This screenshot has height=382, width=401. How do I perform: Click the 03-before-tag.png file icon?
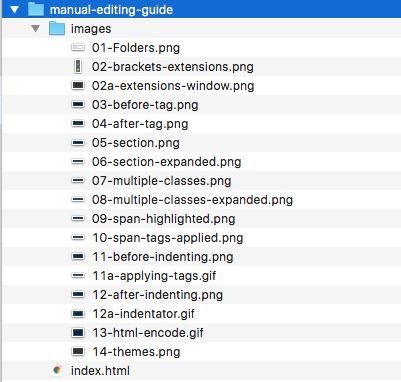pos(78,105)
